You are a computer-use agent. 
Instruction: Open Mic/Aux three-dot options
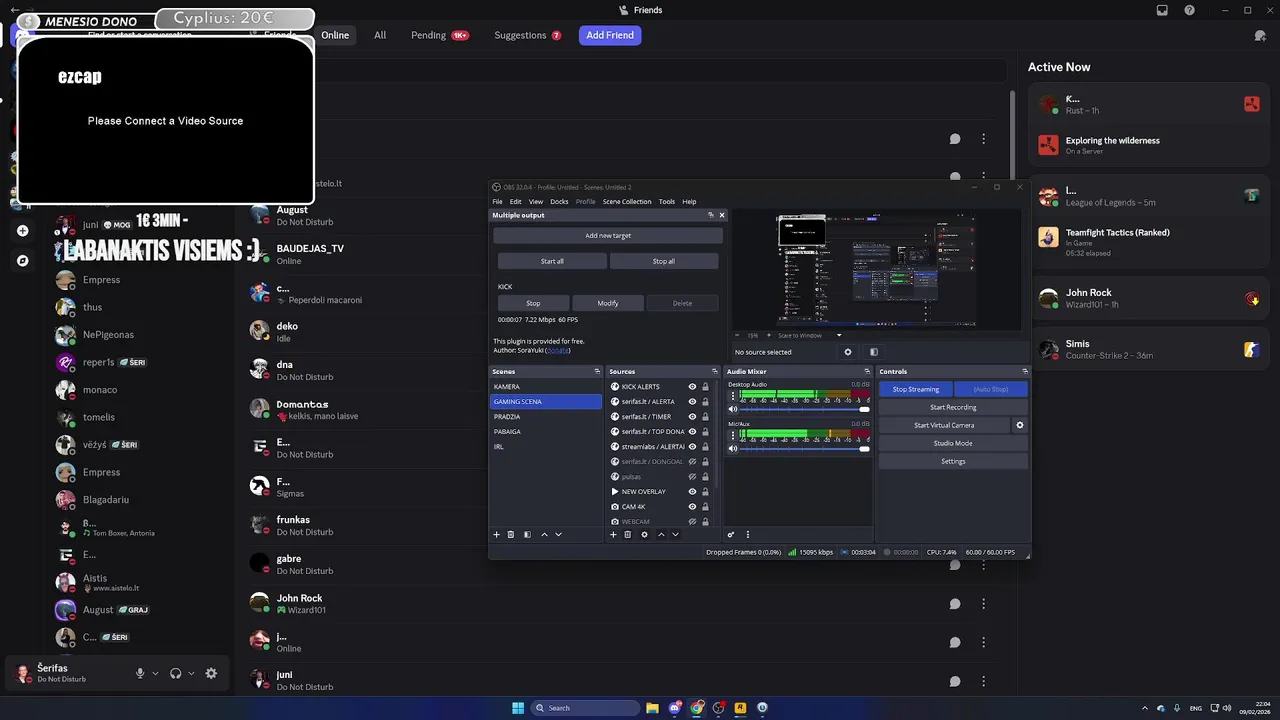tap(733, 435)
